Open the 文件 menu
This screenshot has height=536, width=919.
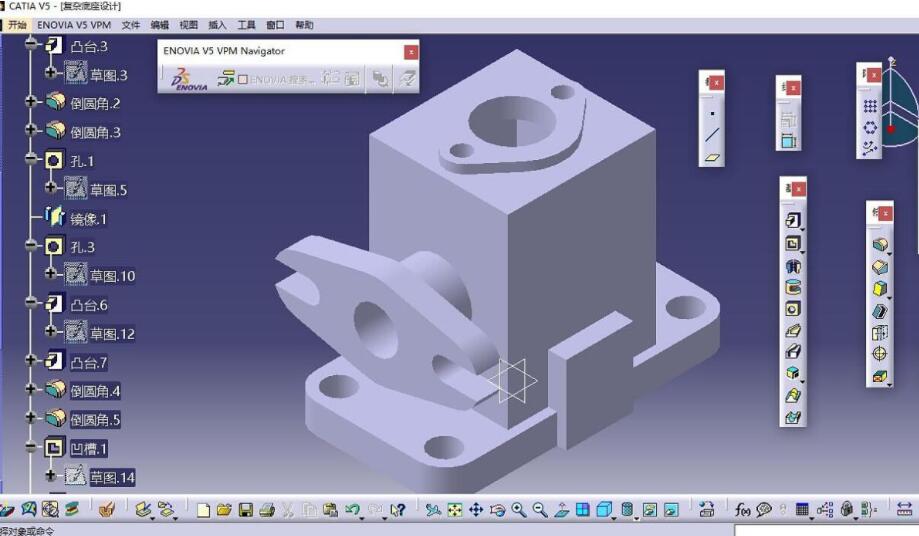[131, 24]
